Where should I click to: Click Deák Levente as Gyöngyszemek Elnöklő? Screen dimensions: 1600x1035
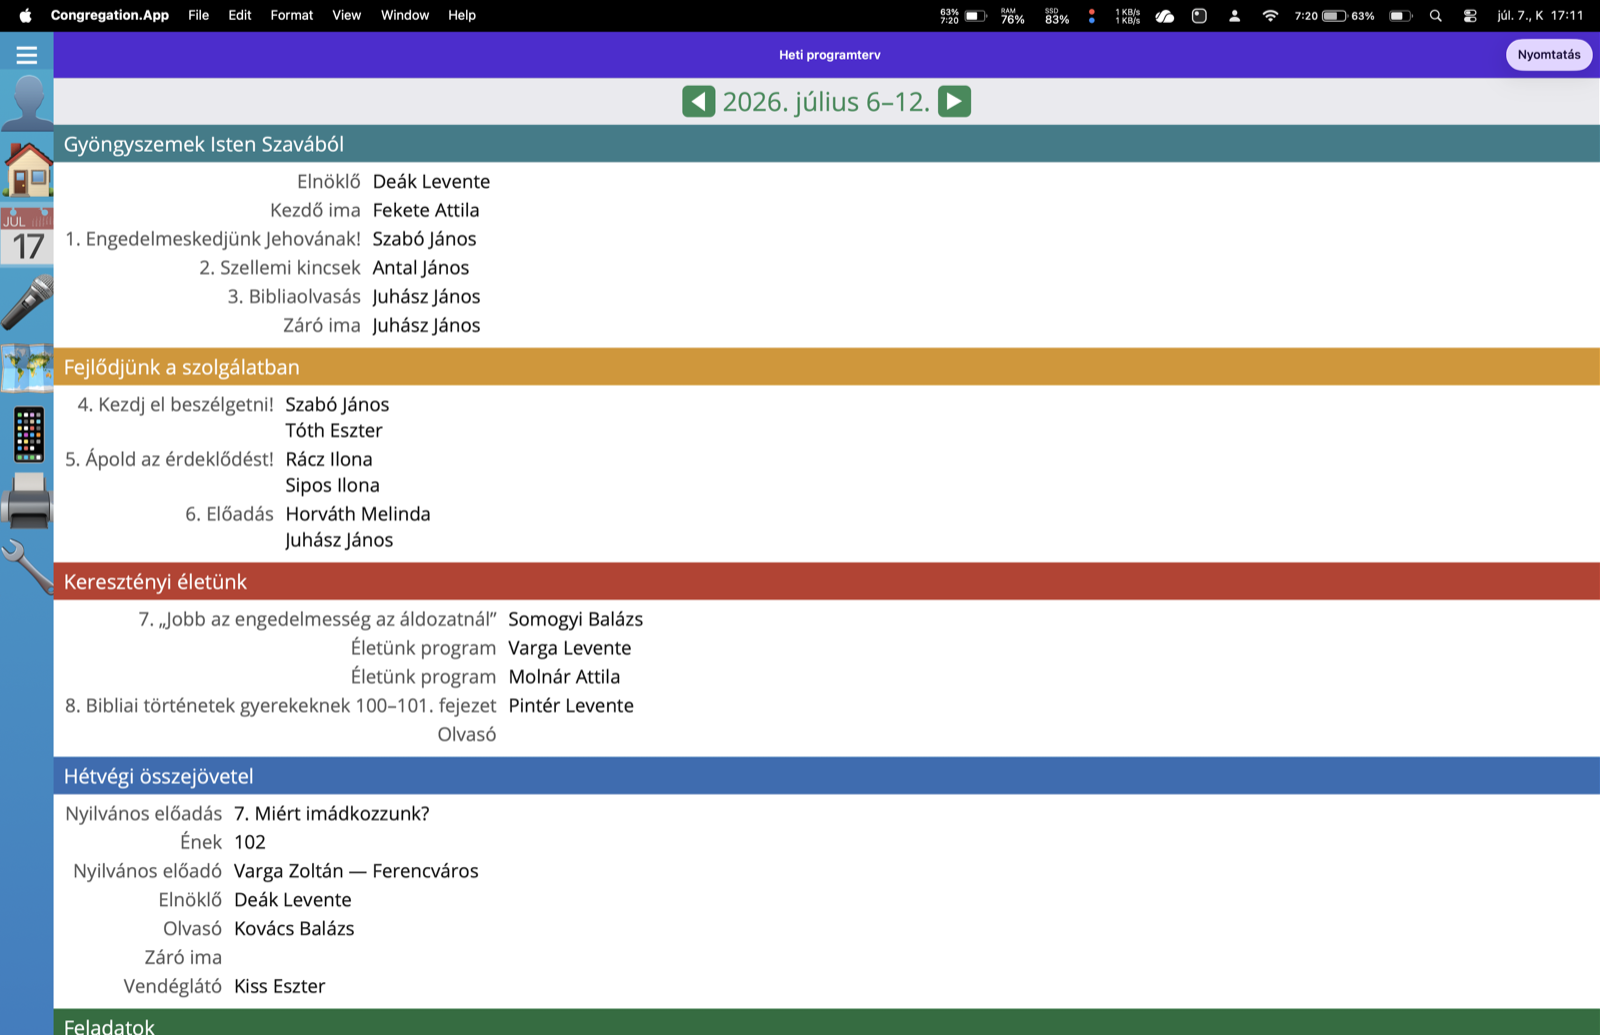pos(431,181)
